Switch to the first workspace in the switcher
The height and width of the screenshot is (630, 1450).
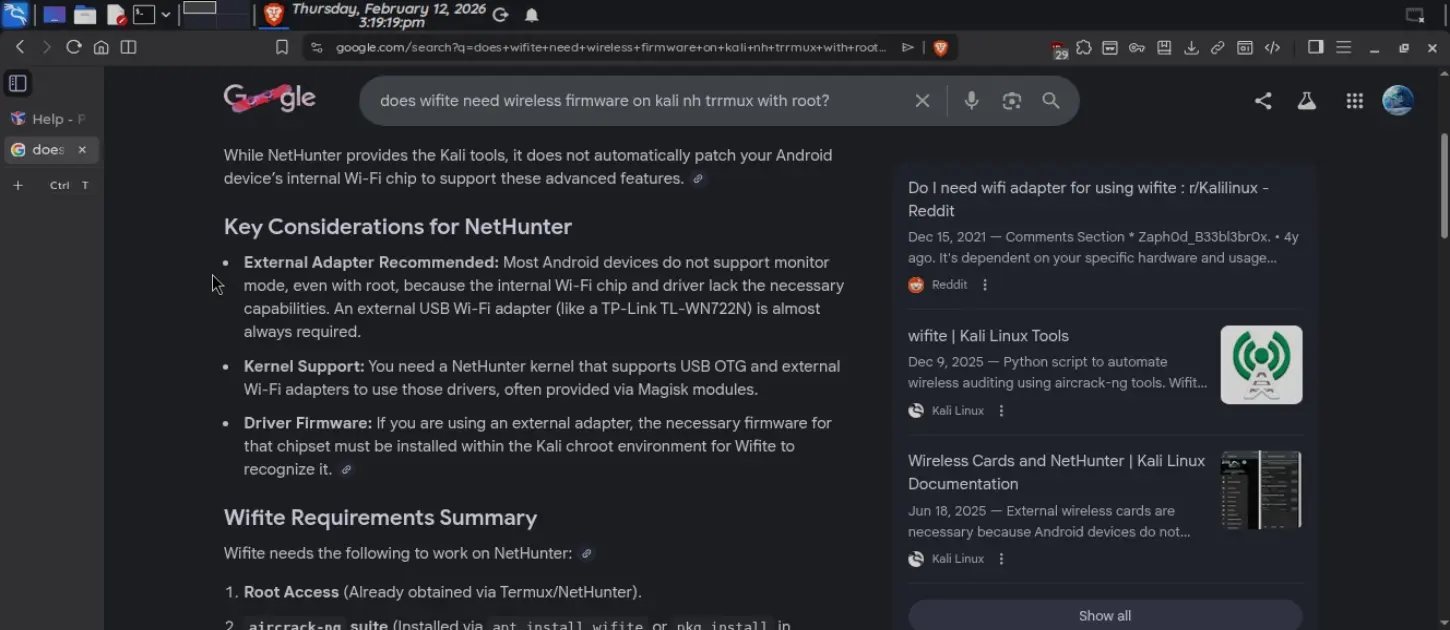200,8
